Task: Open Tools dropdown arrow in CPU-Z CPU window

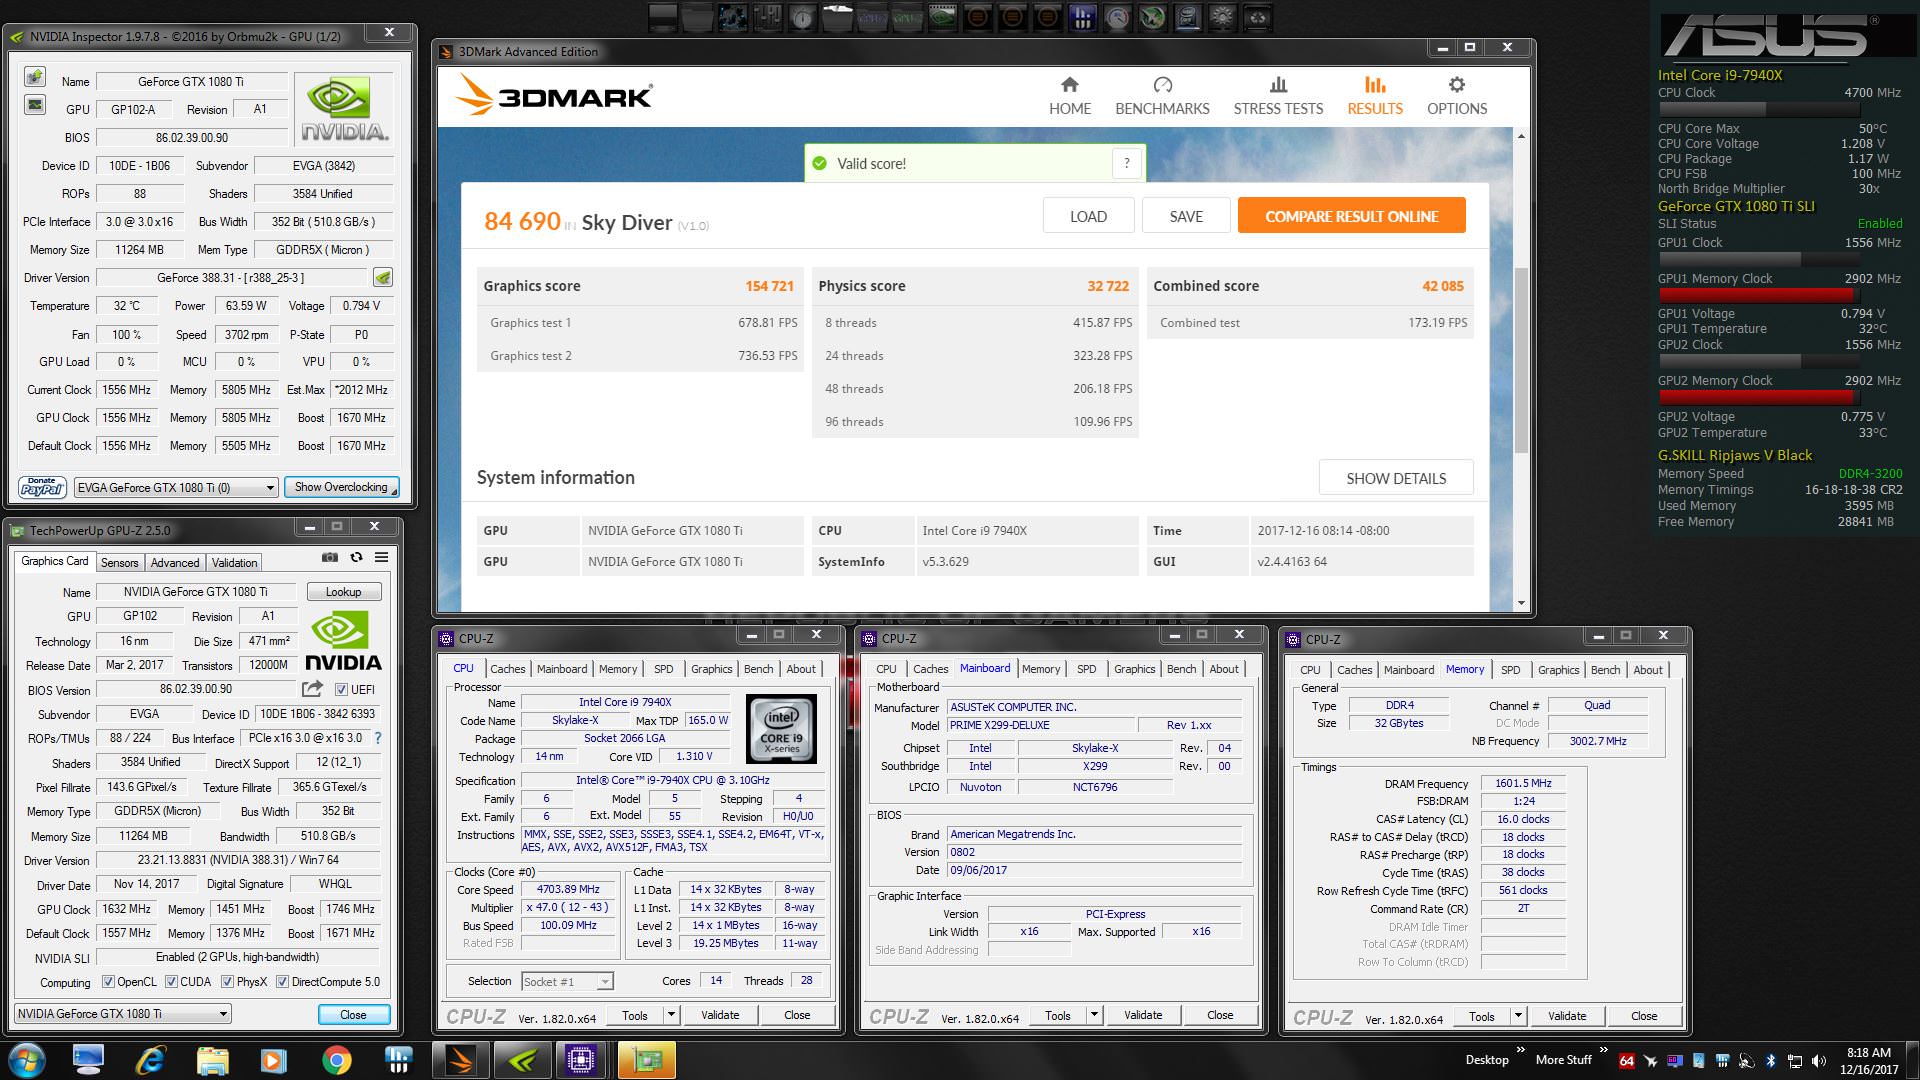Action: click(x=671, y=1015)
